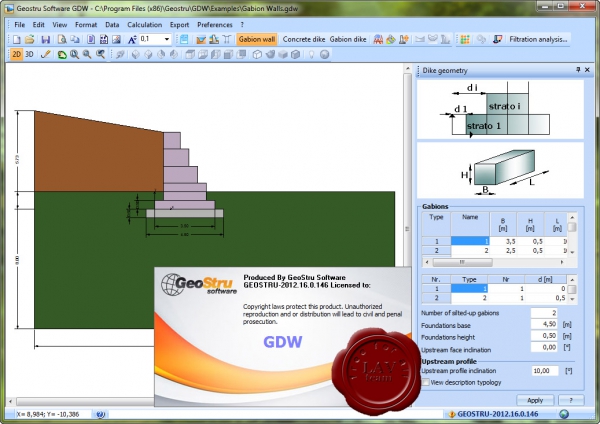600x424 pixels.
Task: Click the light bulb icon in the 3D toolbar
Action: coord(311,54)
